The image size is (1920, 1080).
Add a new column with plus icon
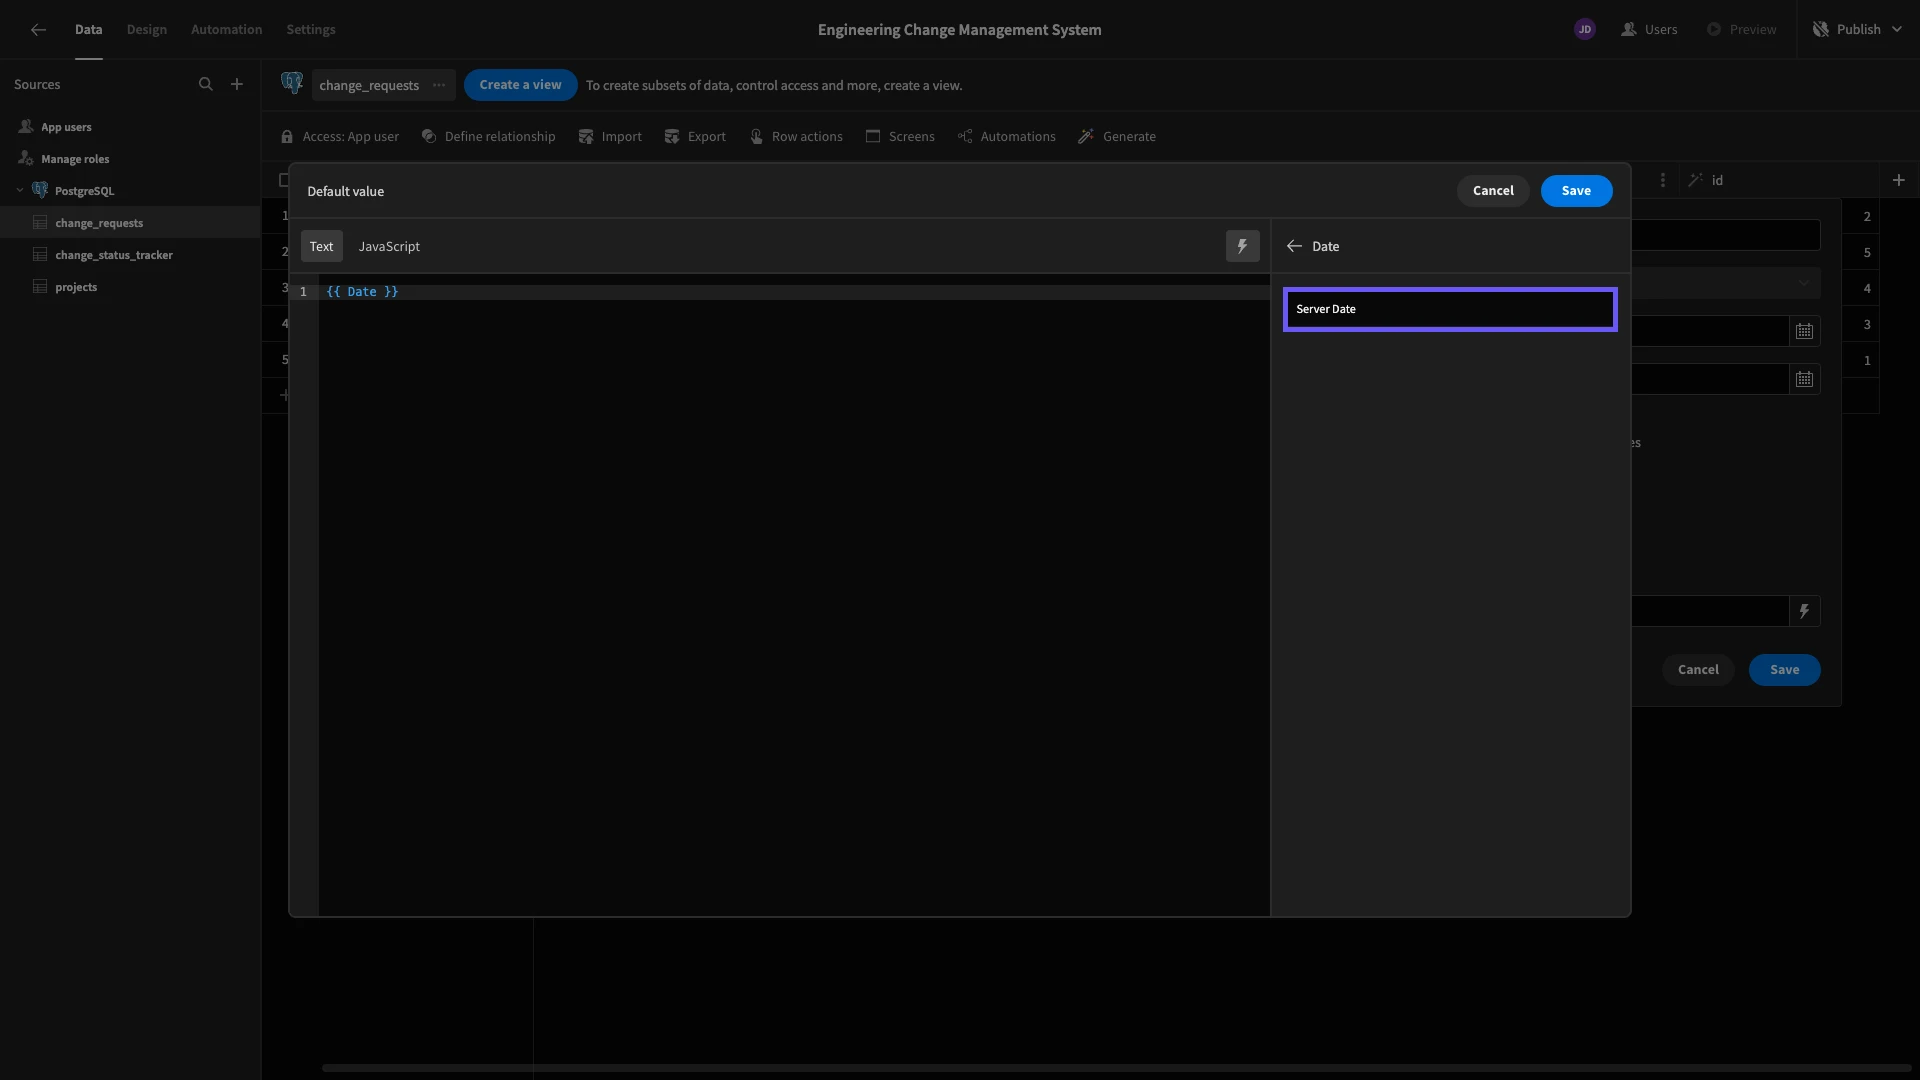click(1898, 180)
